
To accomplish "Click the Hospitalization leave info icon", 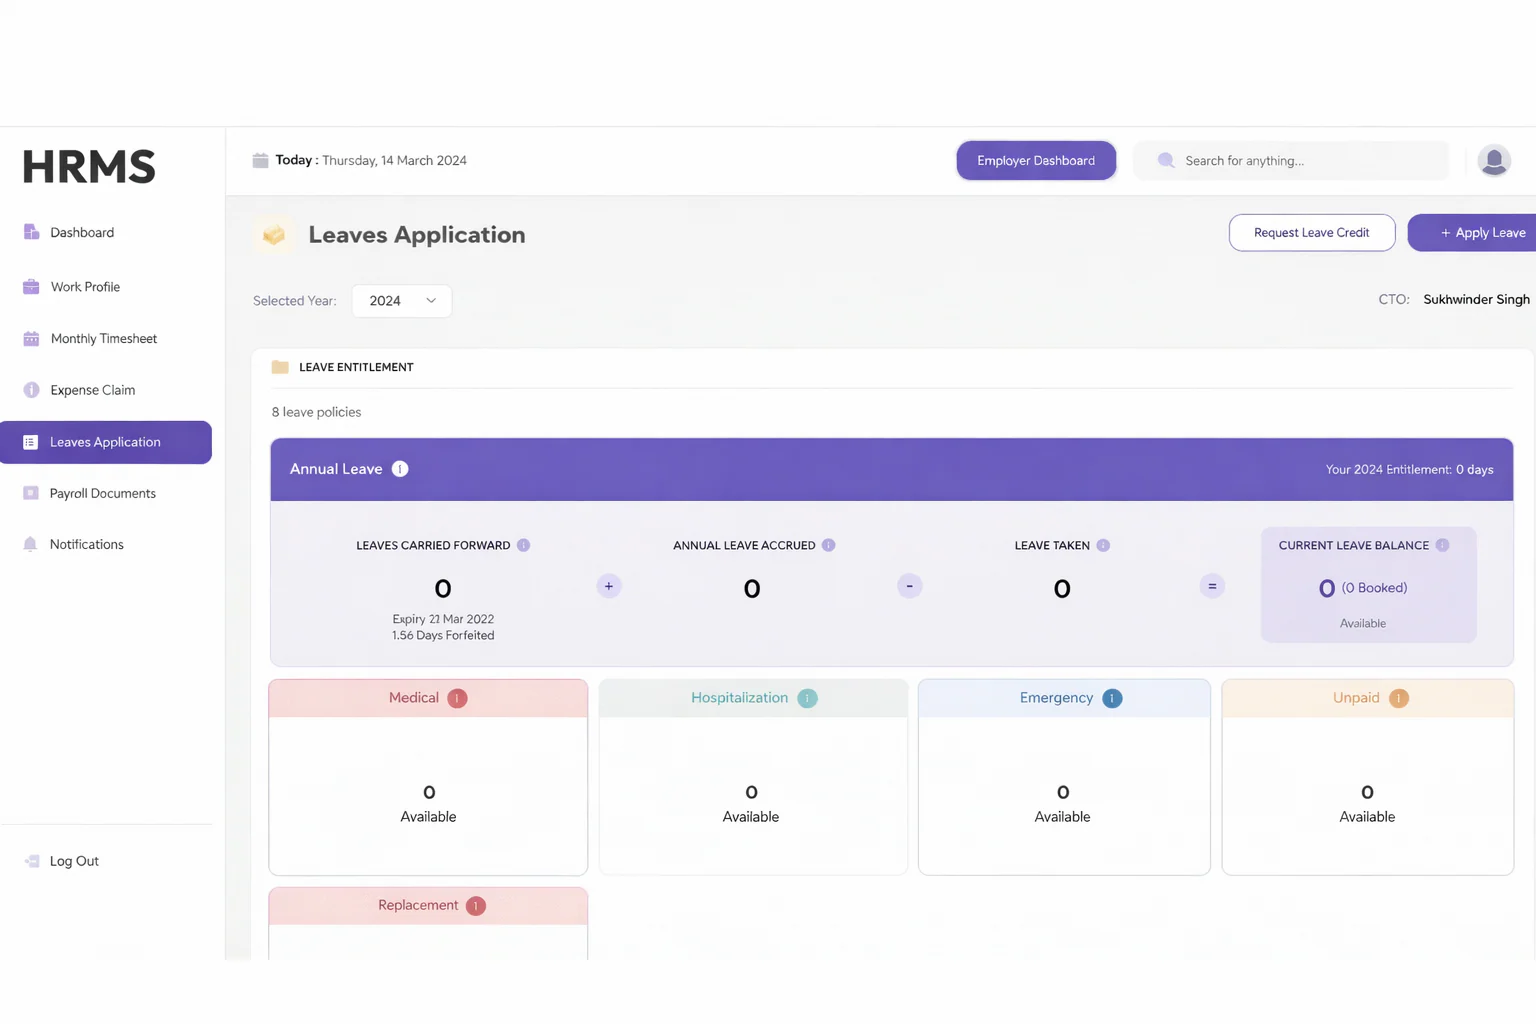I will (x=807, y=698).
